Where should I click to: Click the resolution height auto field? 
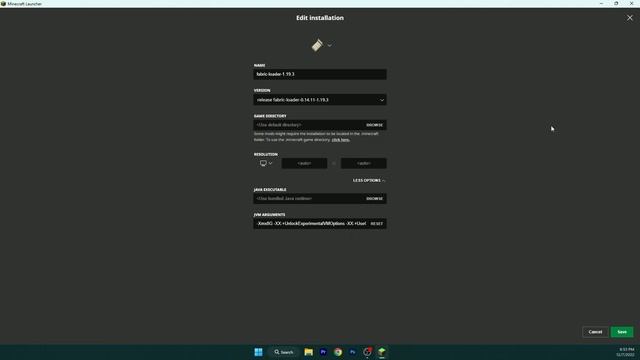[363, 163]
